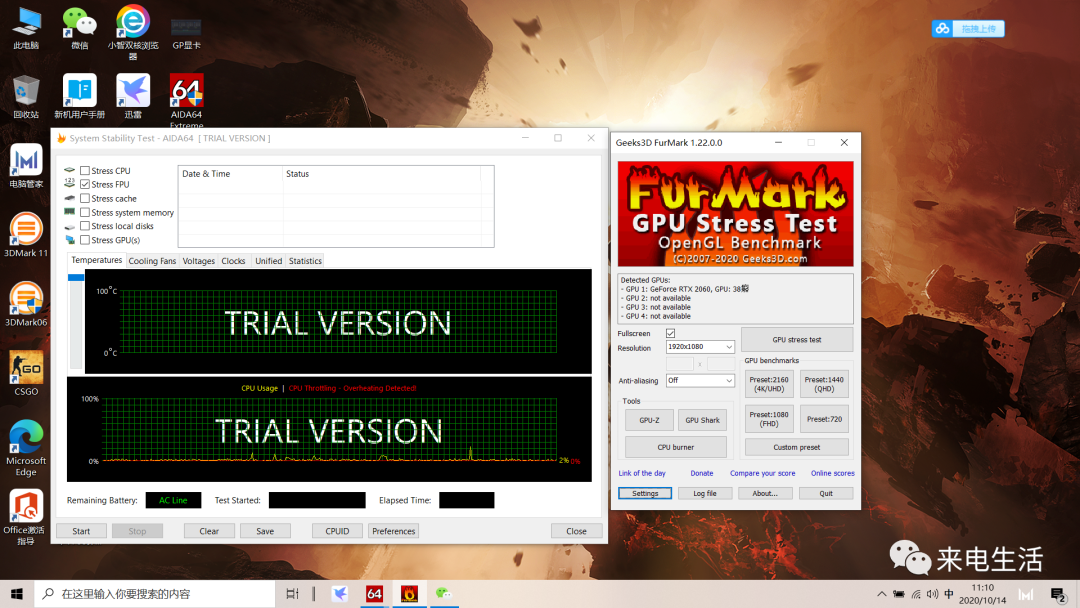Image resolution: width=1080 pixels, height=608 pixels.
Task: Click the cloud upload widget at top right
Action: (968, 28)
